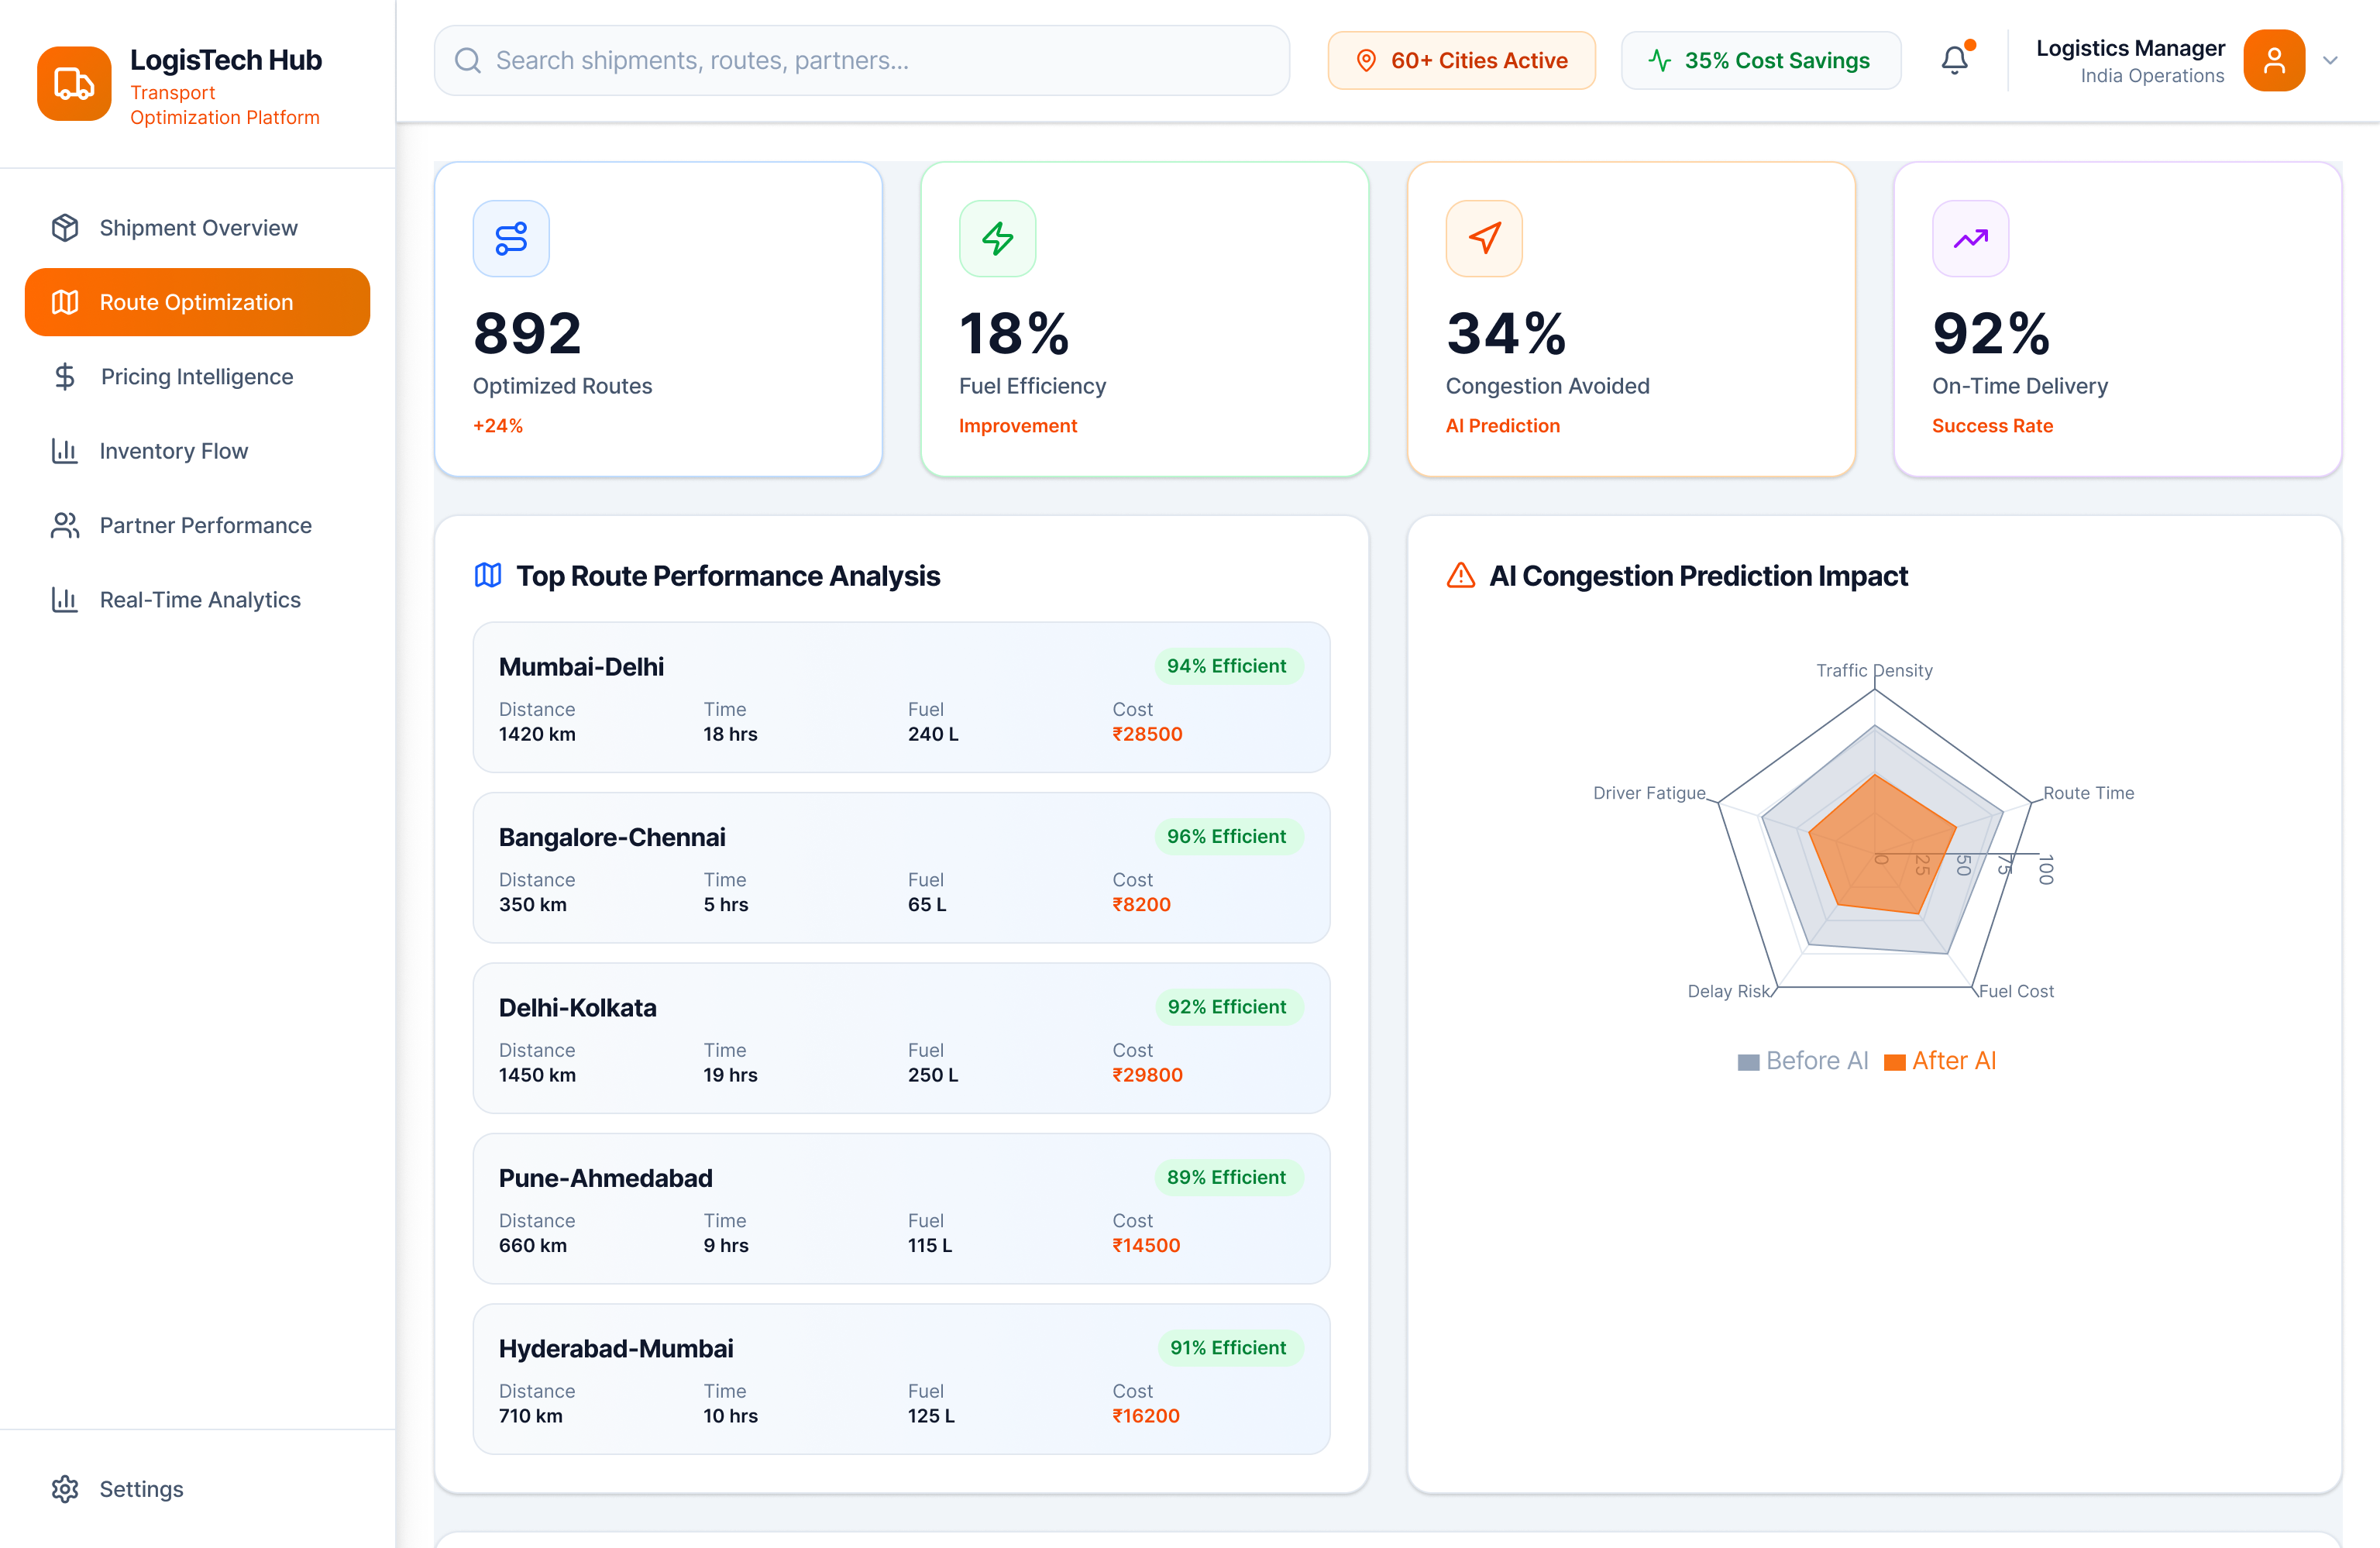This screenshot has width=2380, height=1548.
Task: Switch to the Route Optimization section
Action: click(196, 302)
